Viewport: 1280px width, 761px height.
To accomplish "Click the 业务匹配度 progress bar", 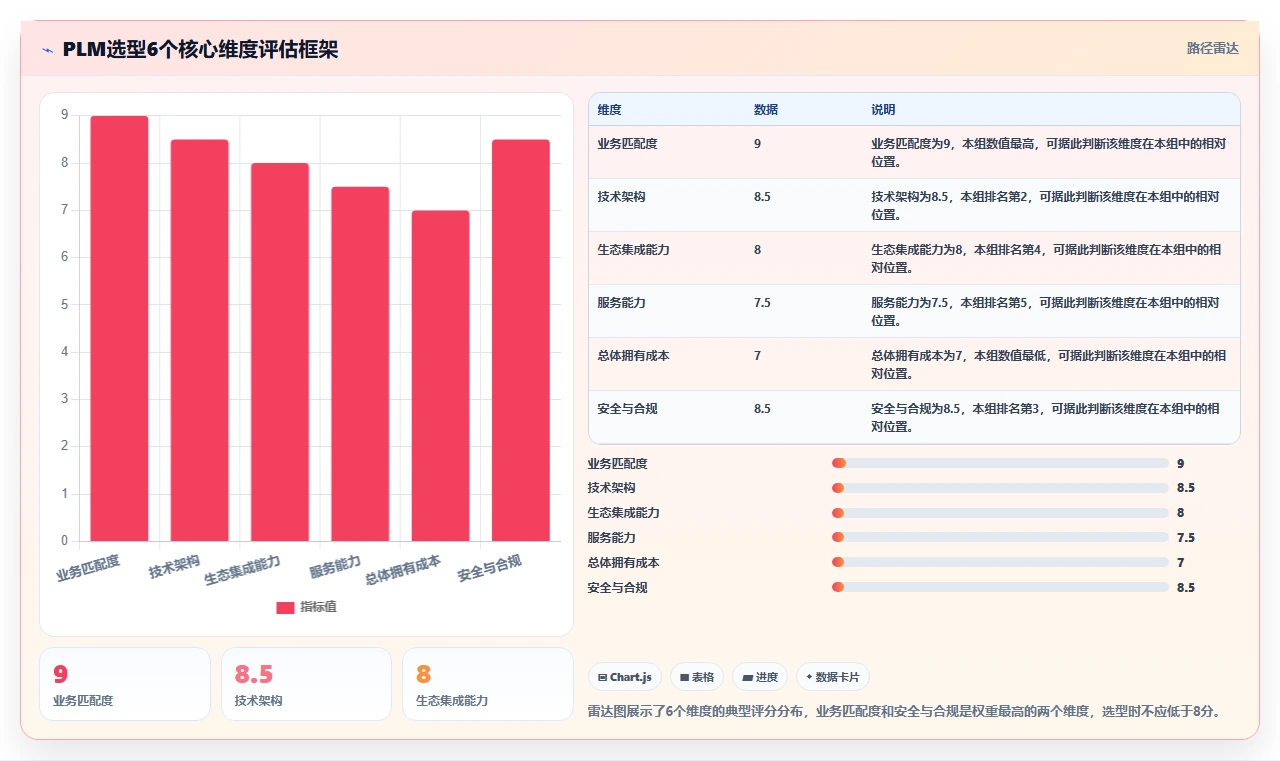I will [1000, 463].
